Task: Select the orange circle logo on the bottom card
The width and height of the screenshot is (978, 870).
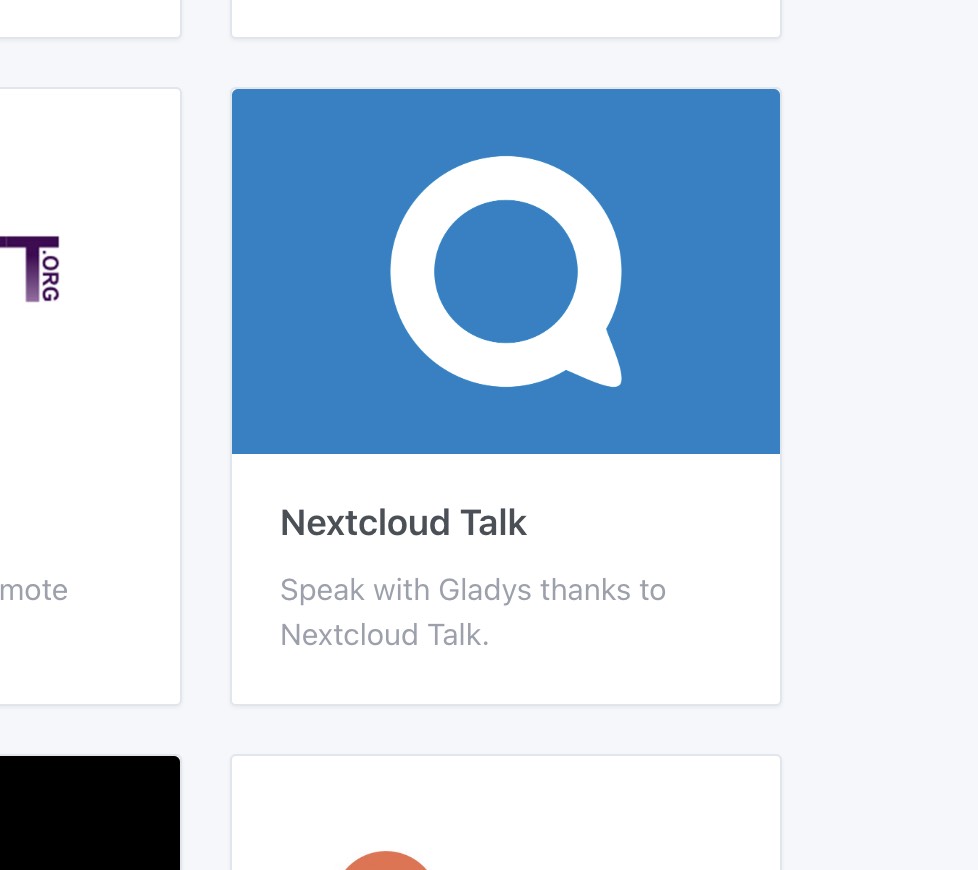Action: point(385,860)
